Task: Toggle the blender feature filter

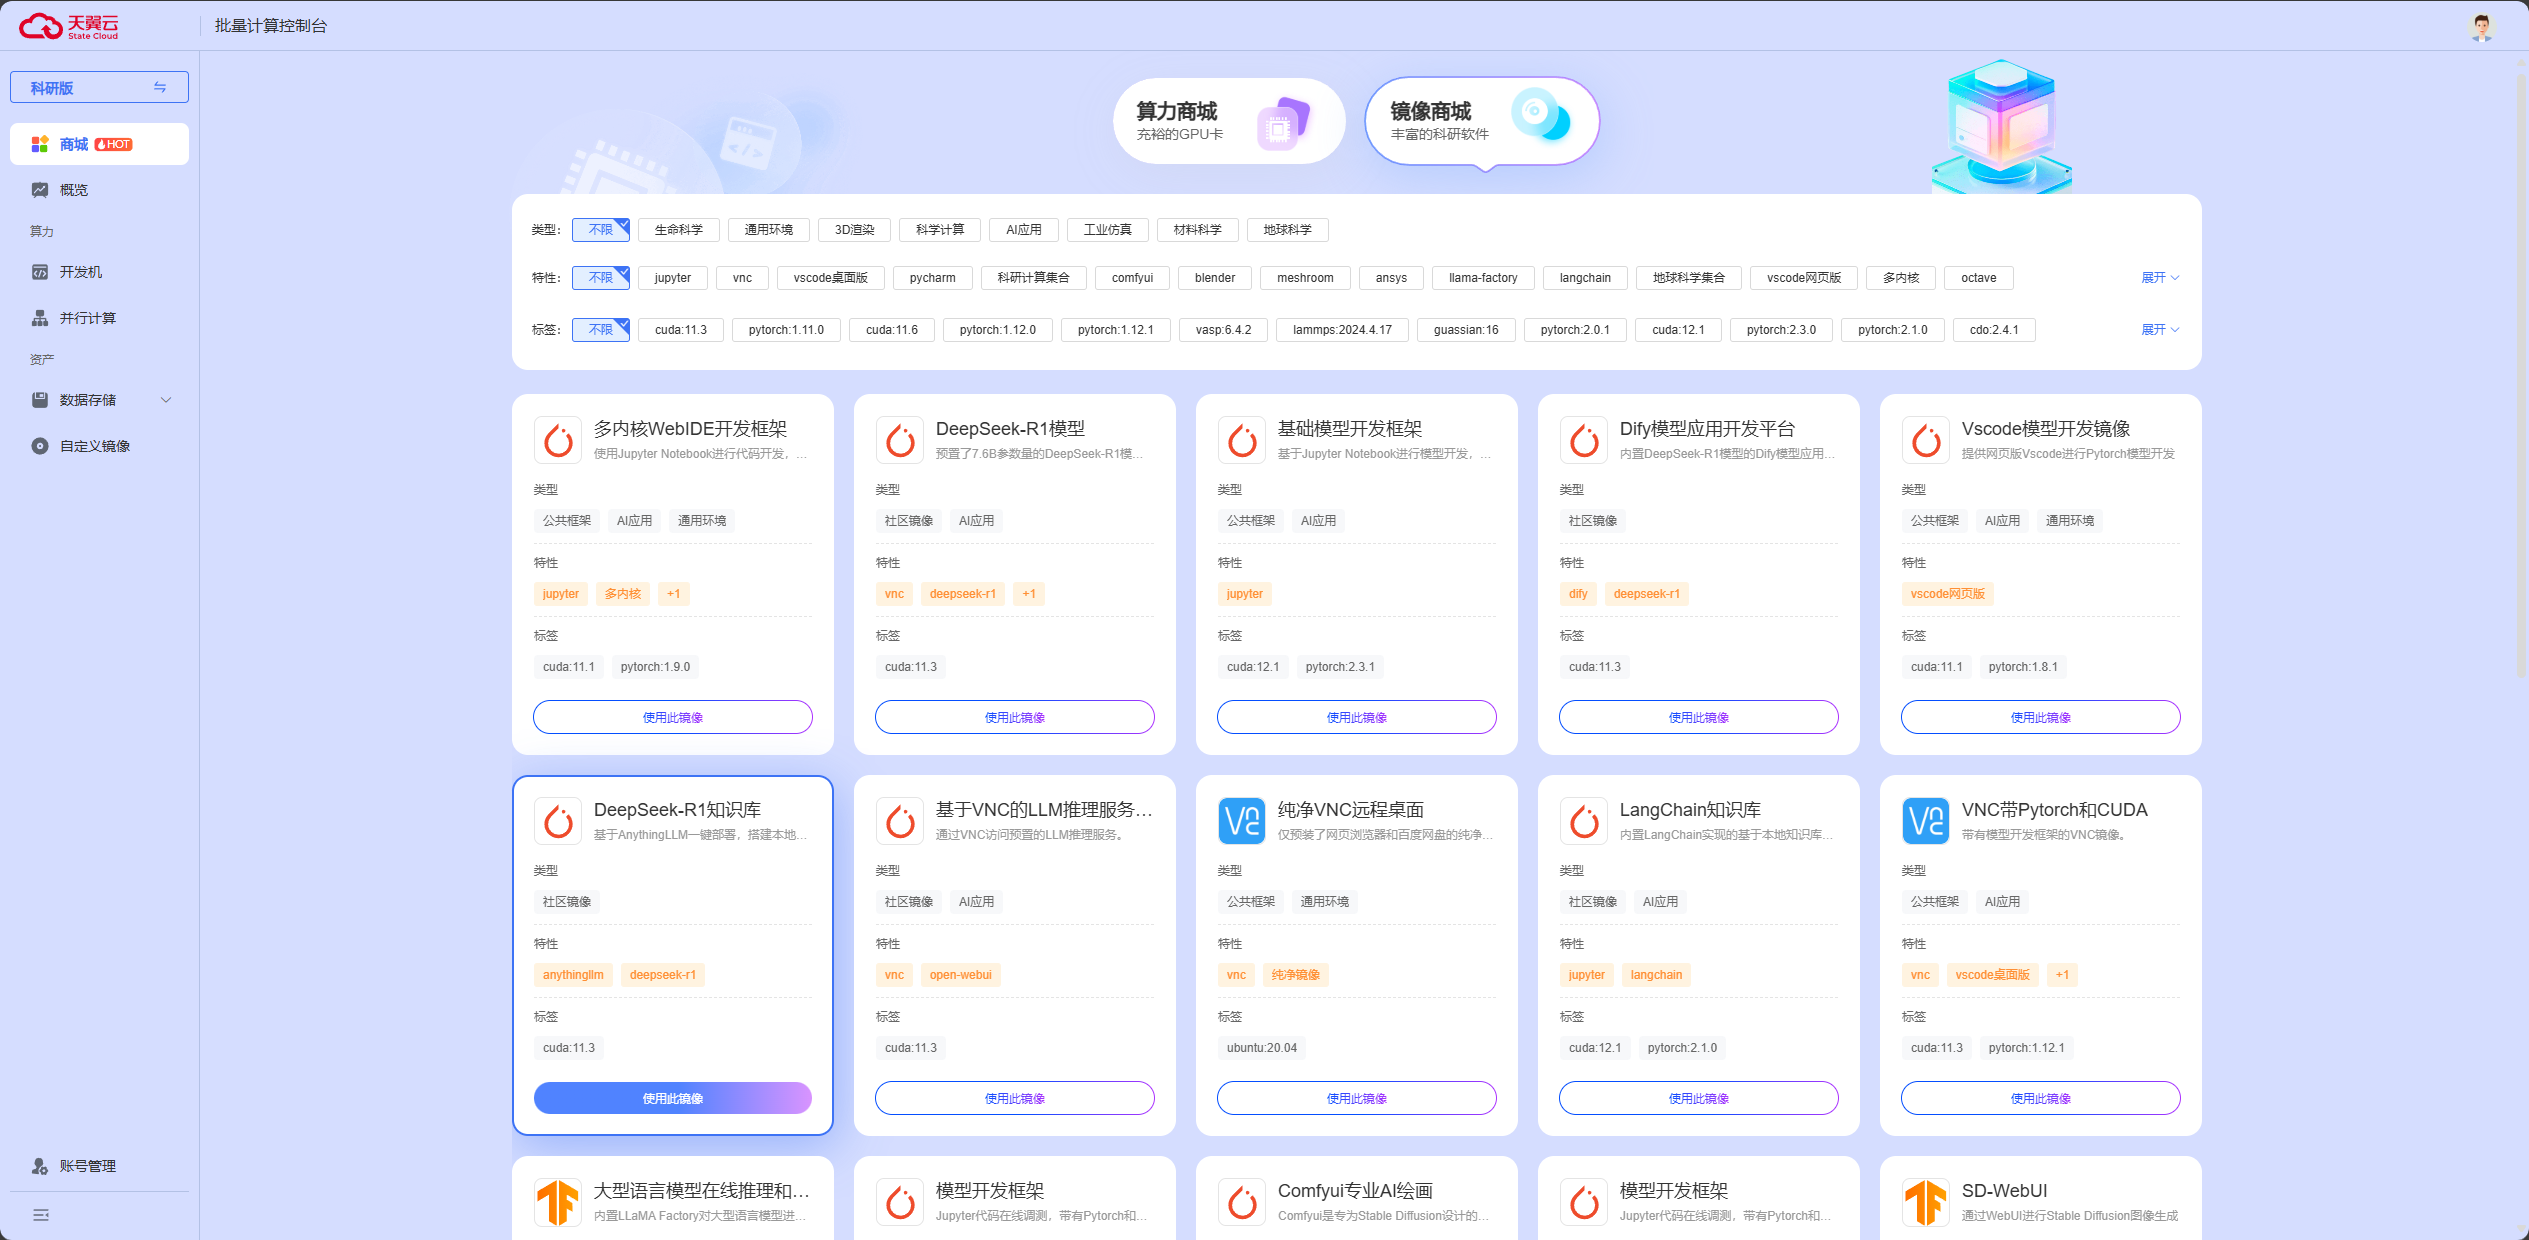Action: click(x=1215, y=278)
